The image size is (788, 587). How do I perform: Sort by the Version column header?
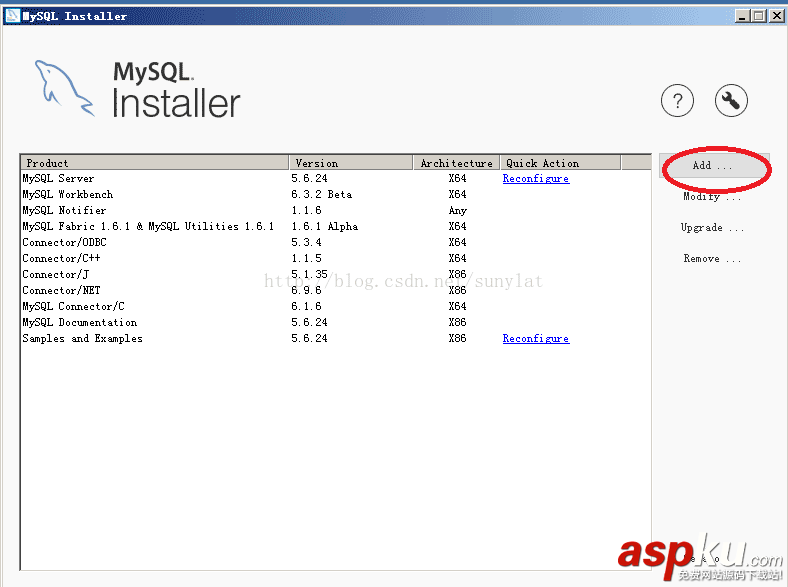click(x=351, y=163)
